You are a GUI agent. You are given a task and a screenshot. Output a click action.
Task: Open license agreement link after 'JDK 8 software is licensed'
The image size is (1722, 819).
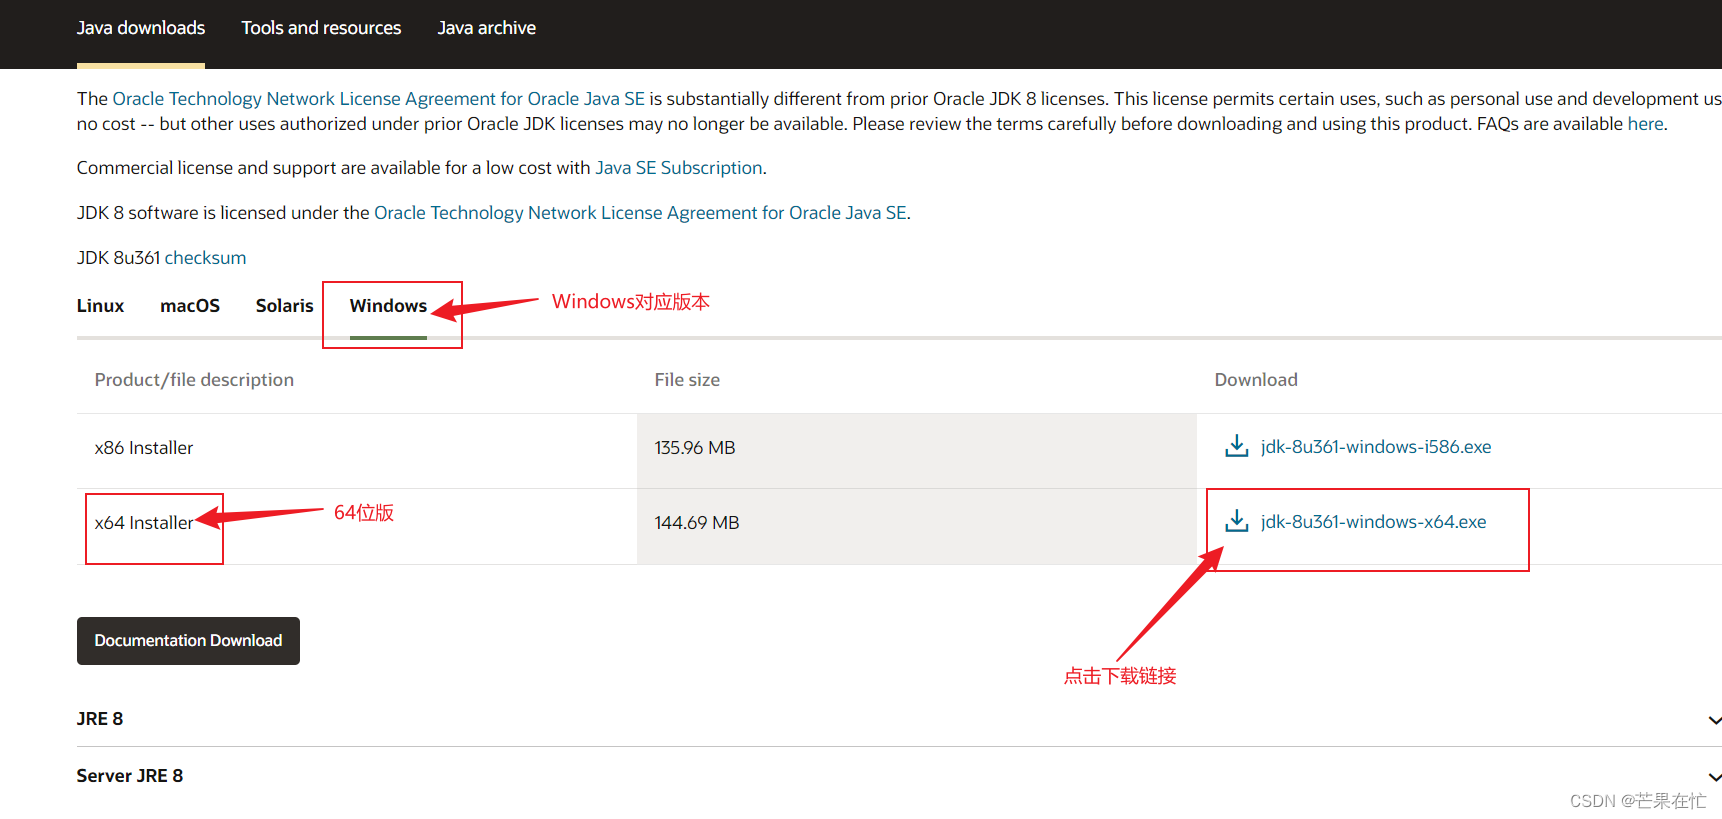coord(640,213)
